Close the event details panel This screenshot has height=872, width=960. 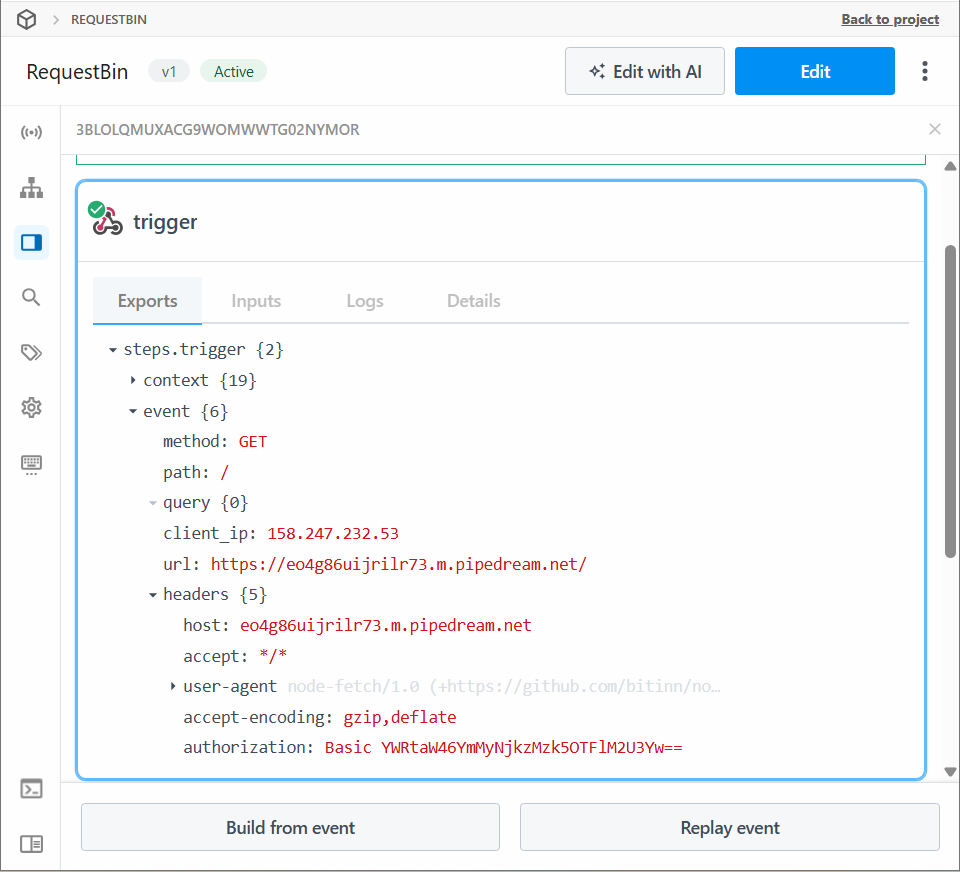pos(935,129)
